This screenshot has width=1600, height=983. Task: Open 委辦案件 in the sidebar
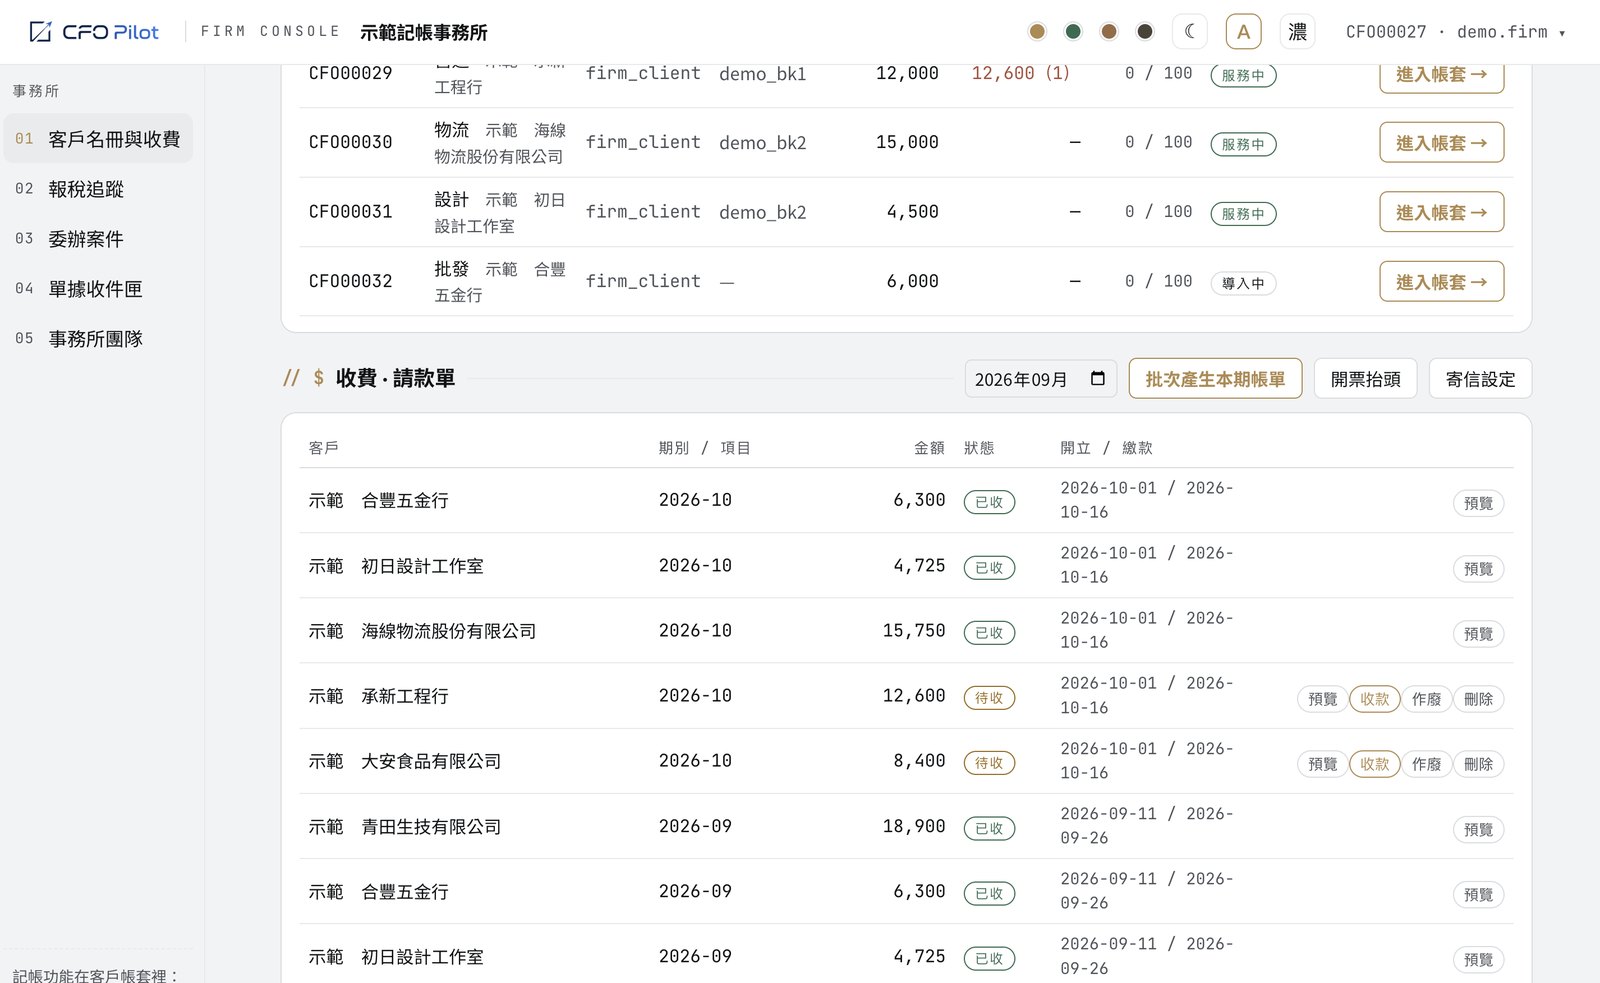pyautogui.click(x=98, y=239)
